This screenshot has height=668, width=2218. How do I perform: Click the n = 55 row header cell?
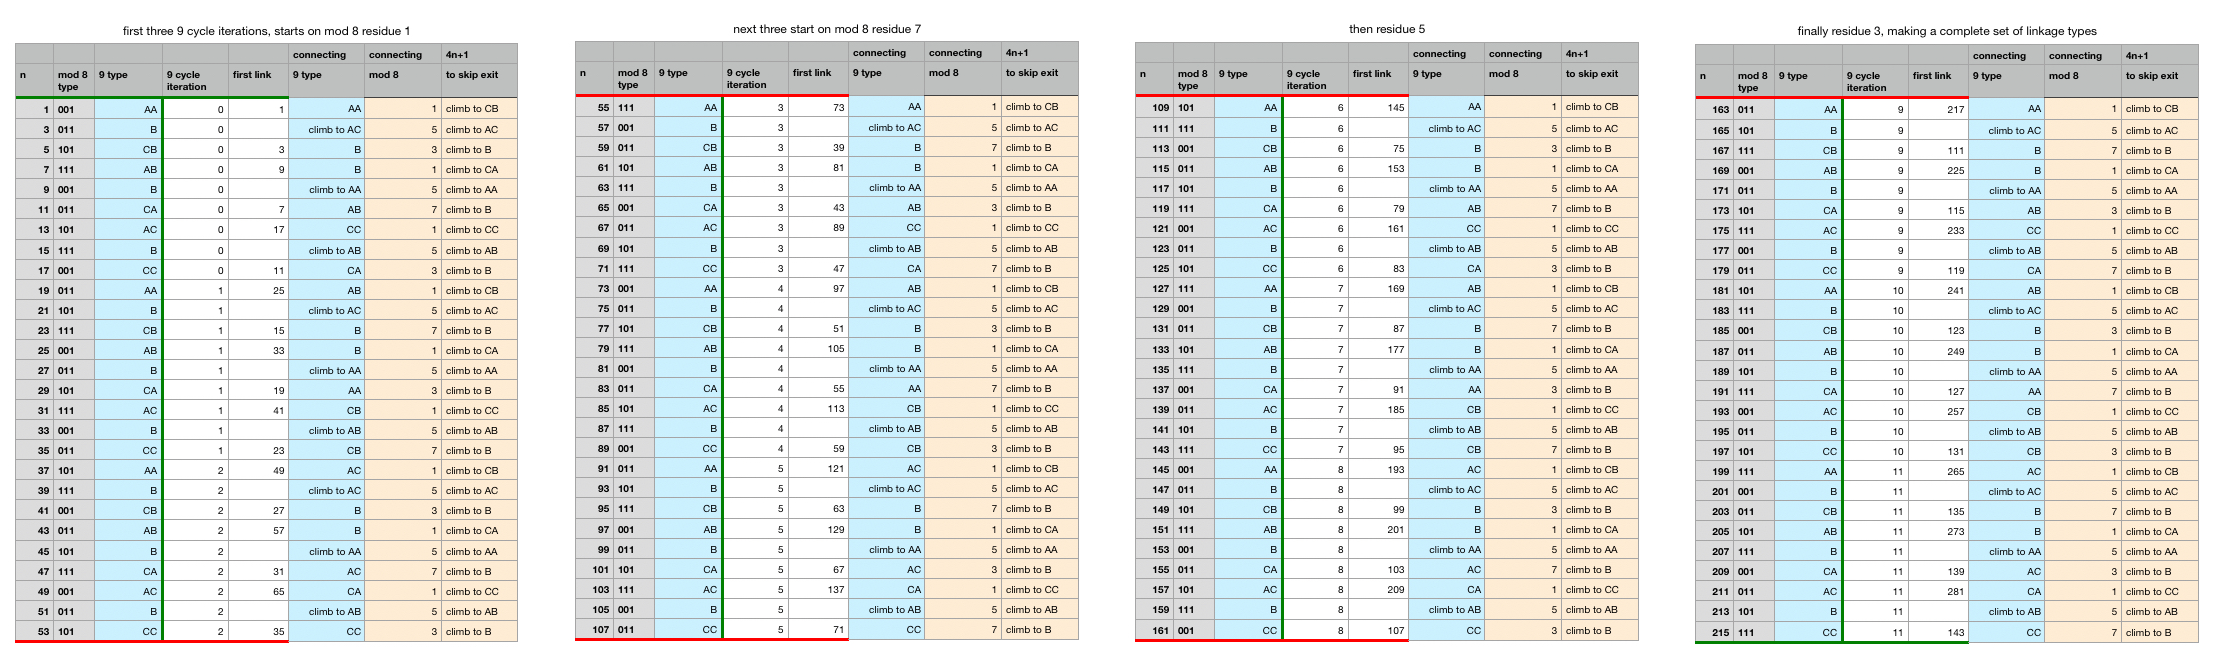594,107
